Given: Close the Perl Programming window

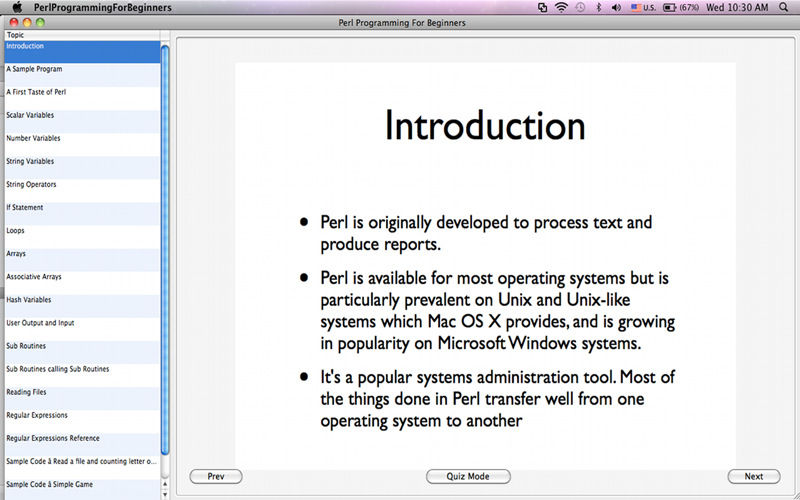Looking at the screenshot, I should (x=14, y=22).
